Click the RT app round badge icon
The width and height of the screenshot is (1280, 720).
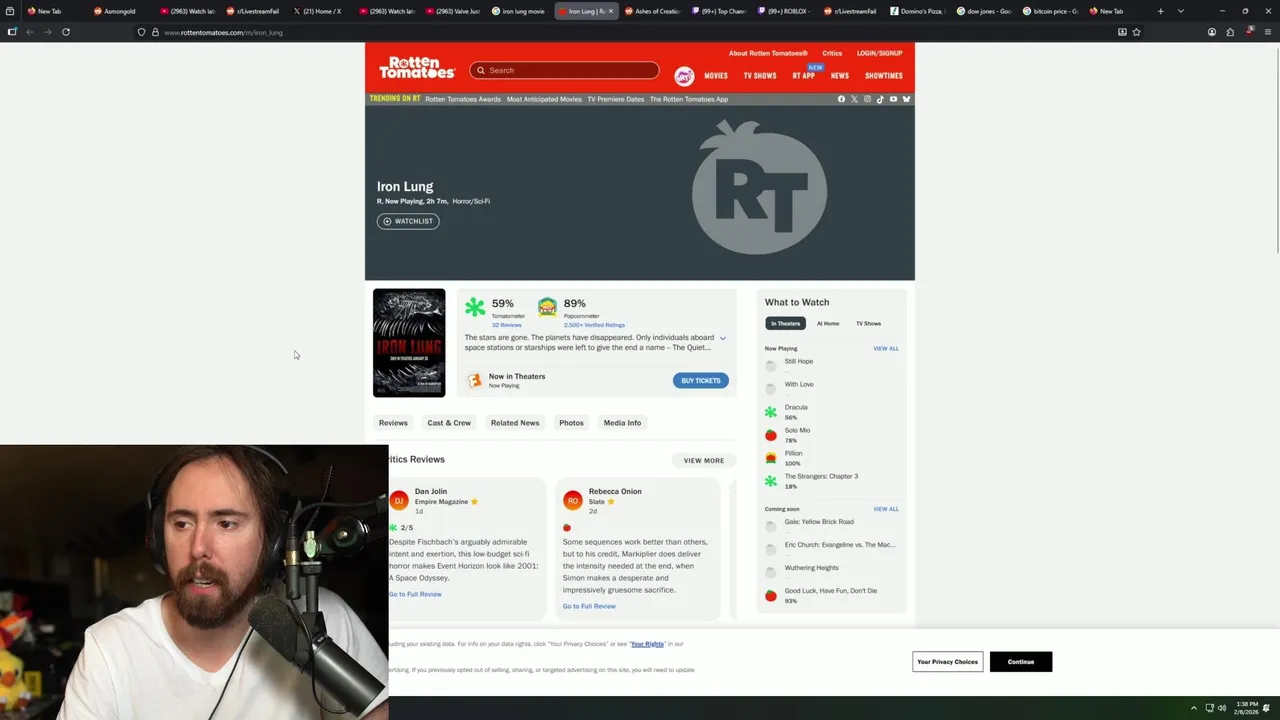(x=684, y=76)
